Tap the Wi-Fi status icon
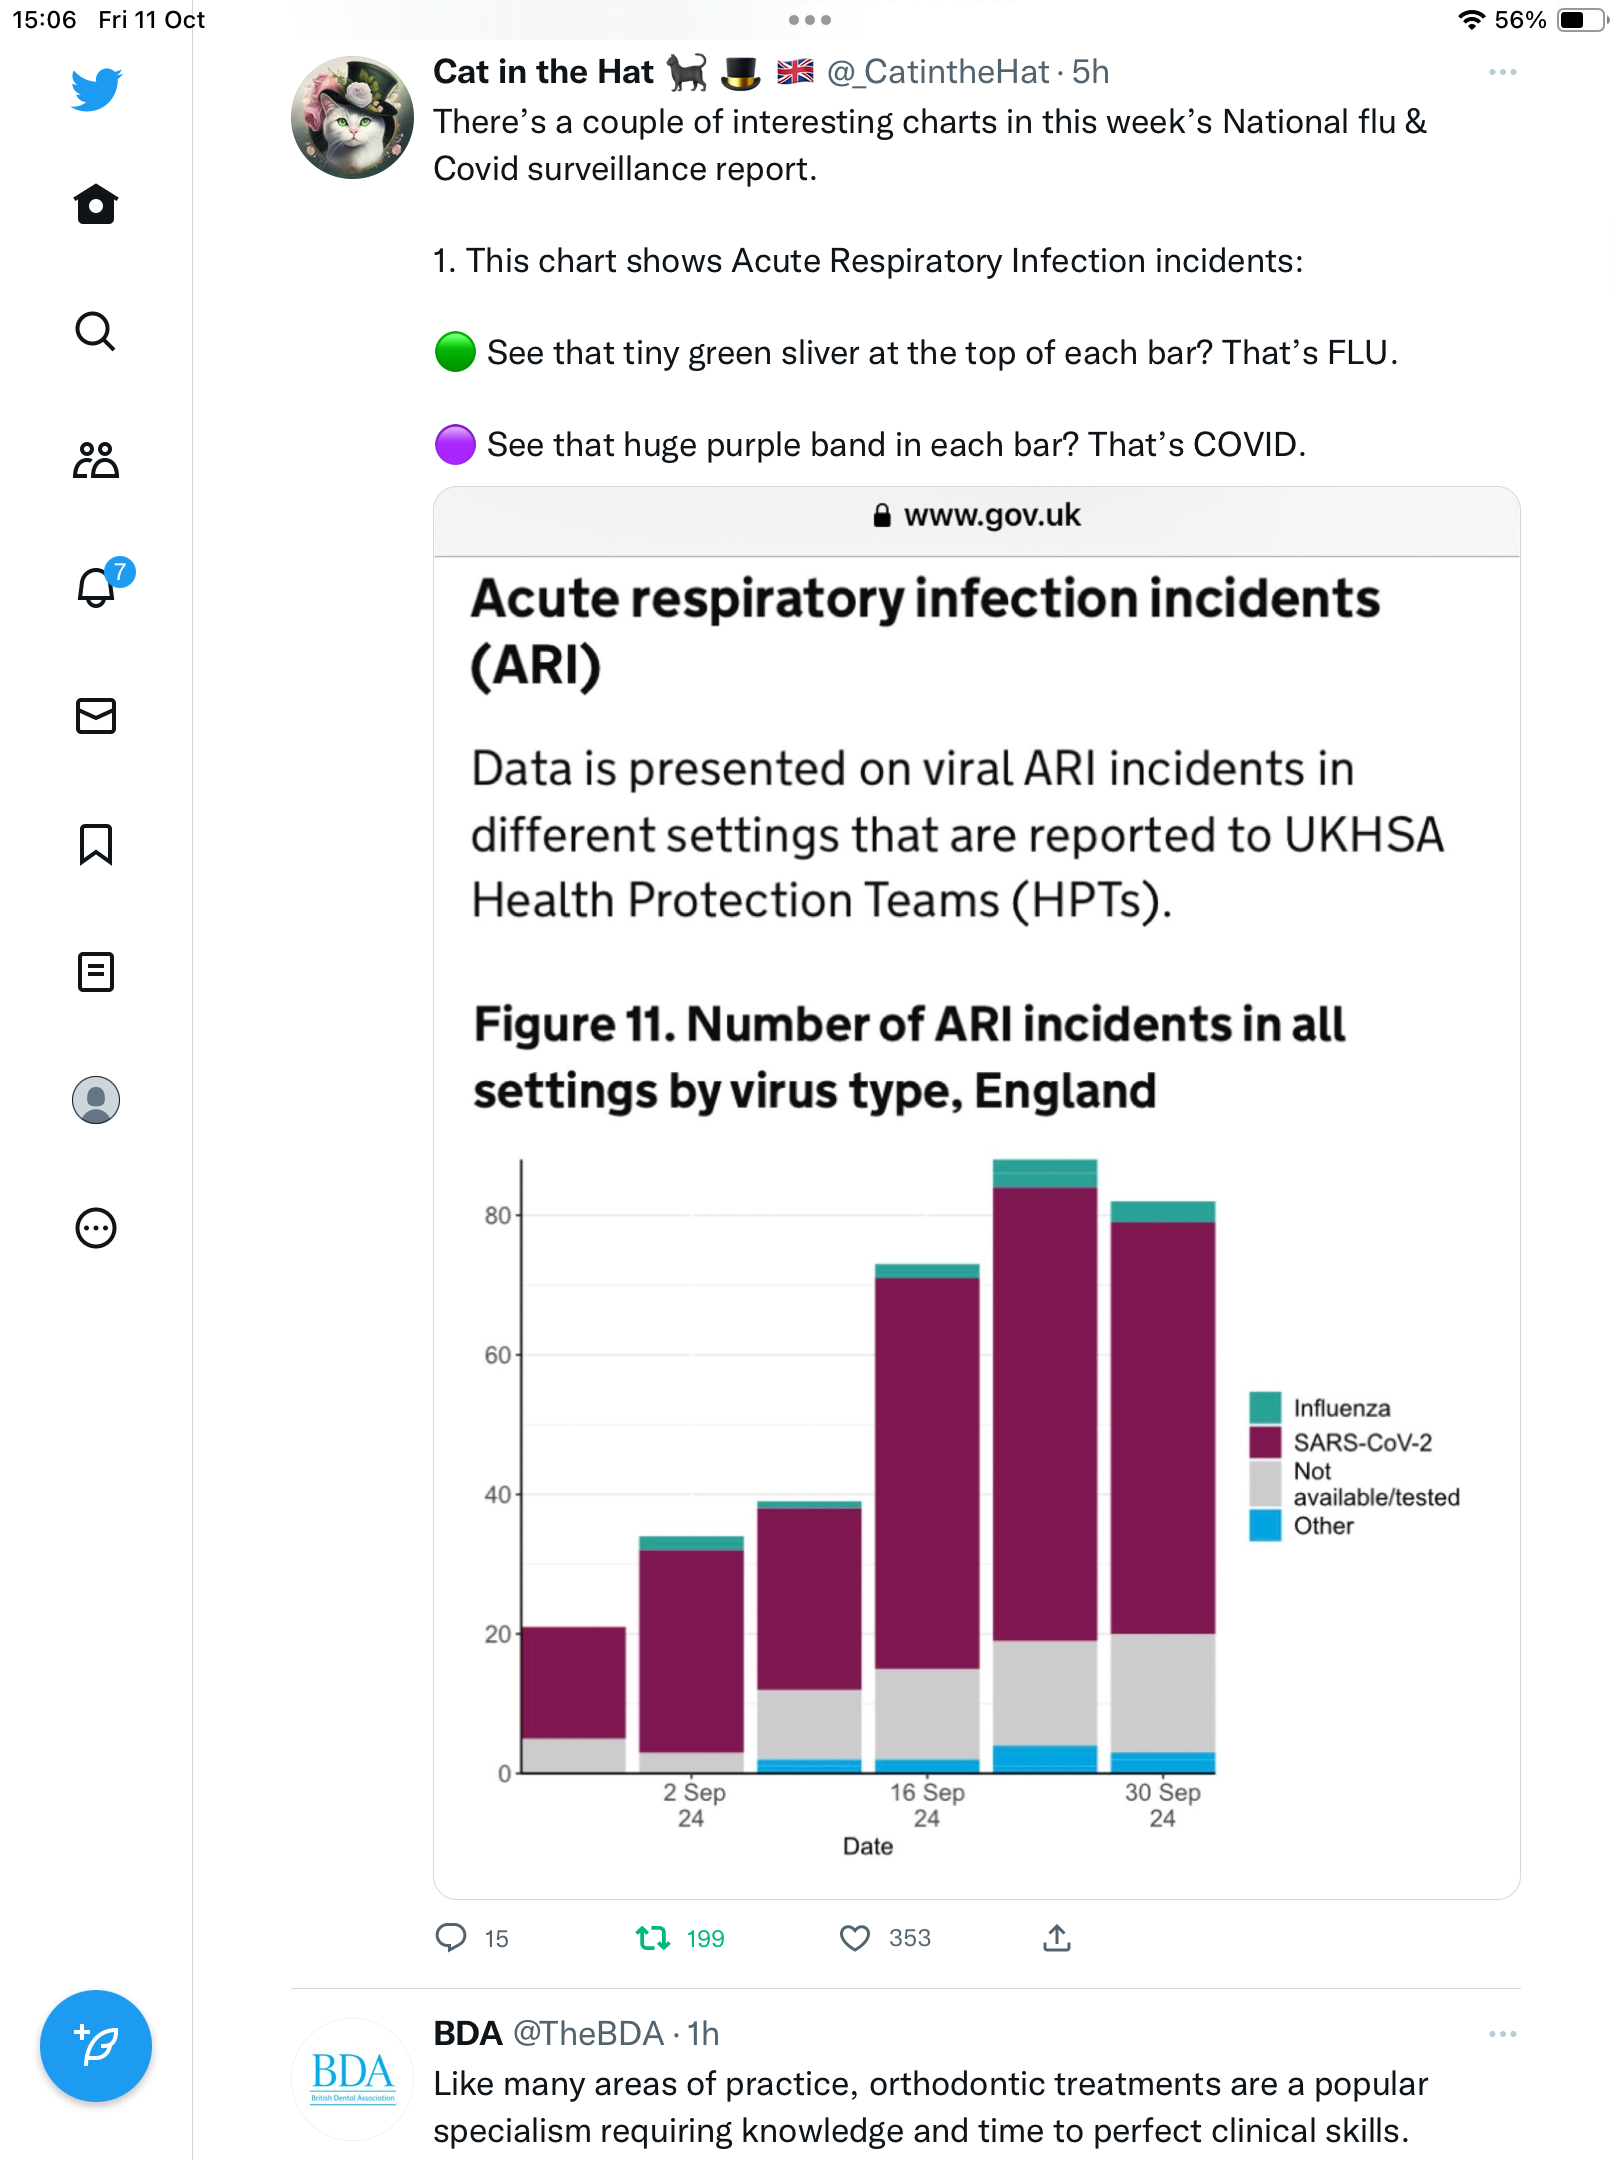The width and height of the screenshot is (1620, 2160). point(1471,20)
